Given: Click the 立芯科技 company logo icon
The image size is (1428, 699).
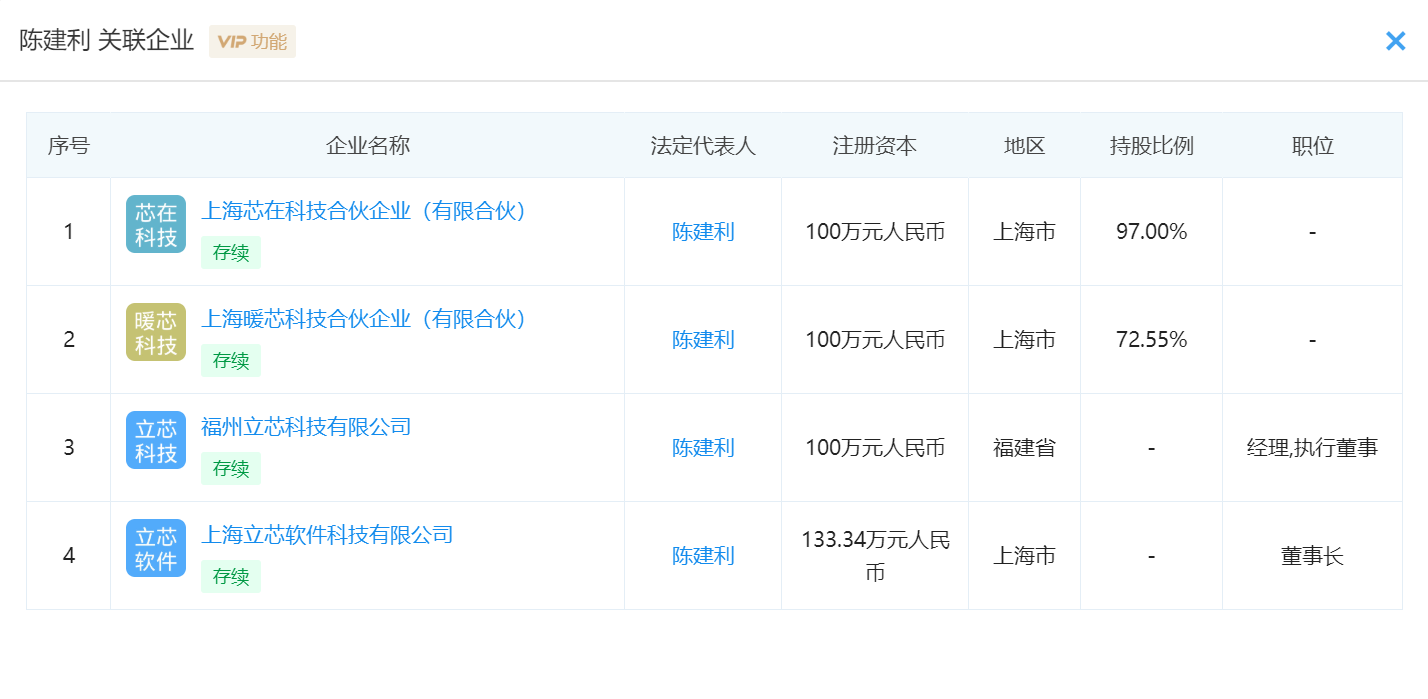Looking at the screenshot, I should click(x=156, y=440).
